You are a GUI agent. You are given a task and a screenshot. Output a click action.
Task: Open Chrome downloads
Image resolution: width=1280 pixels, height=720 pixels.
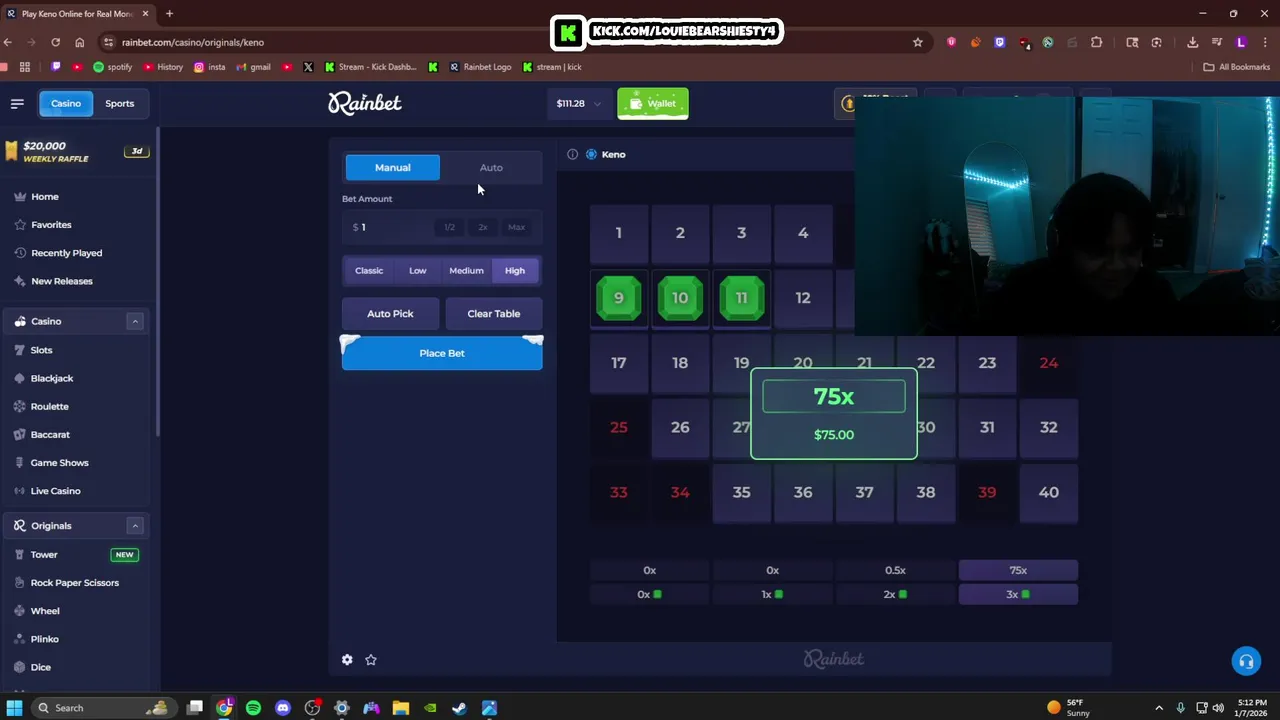(x=1192, y=42)
